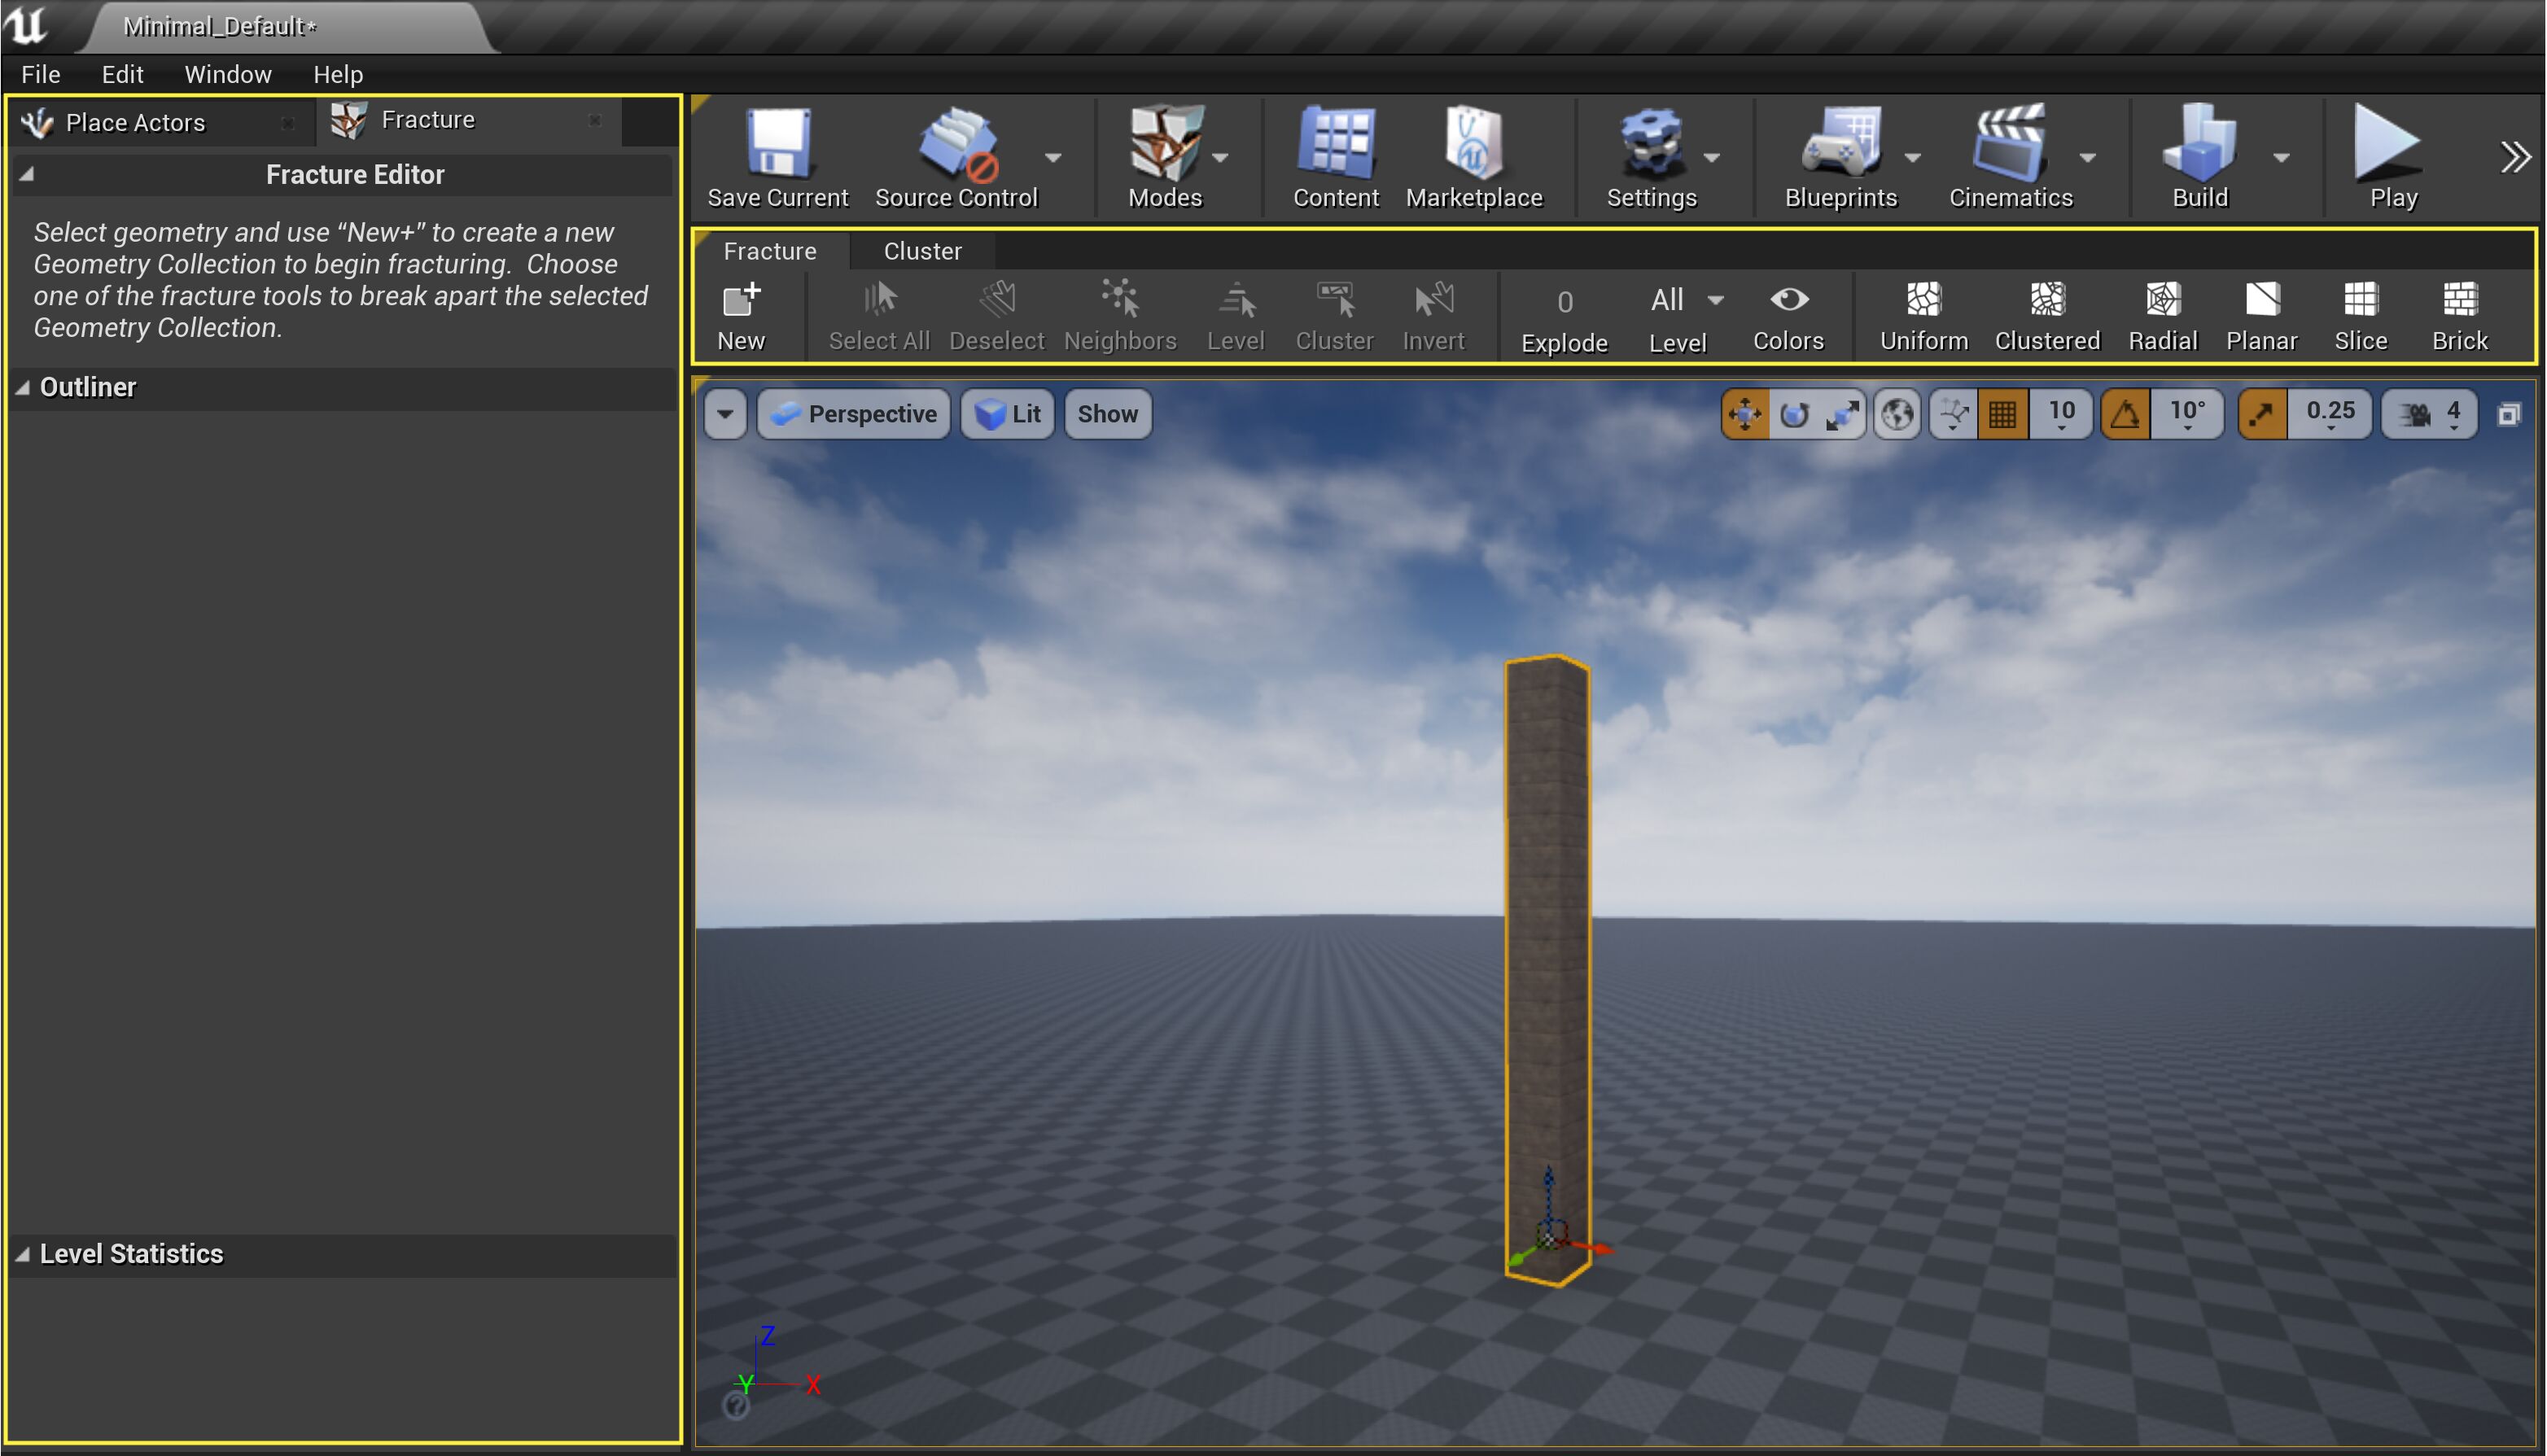
Task: Open the Marketplace icon
Action: (1473, 145)
